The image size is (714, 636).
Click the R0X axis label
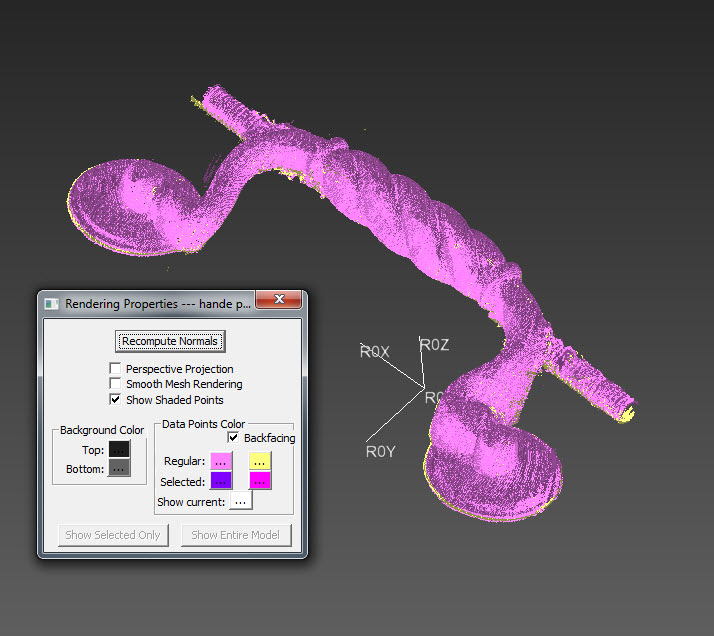click(375, 351)
